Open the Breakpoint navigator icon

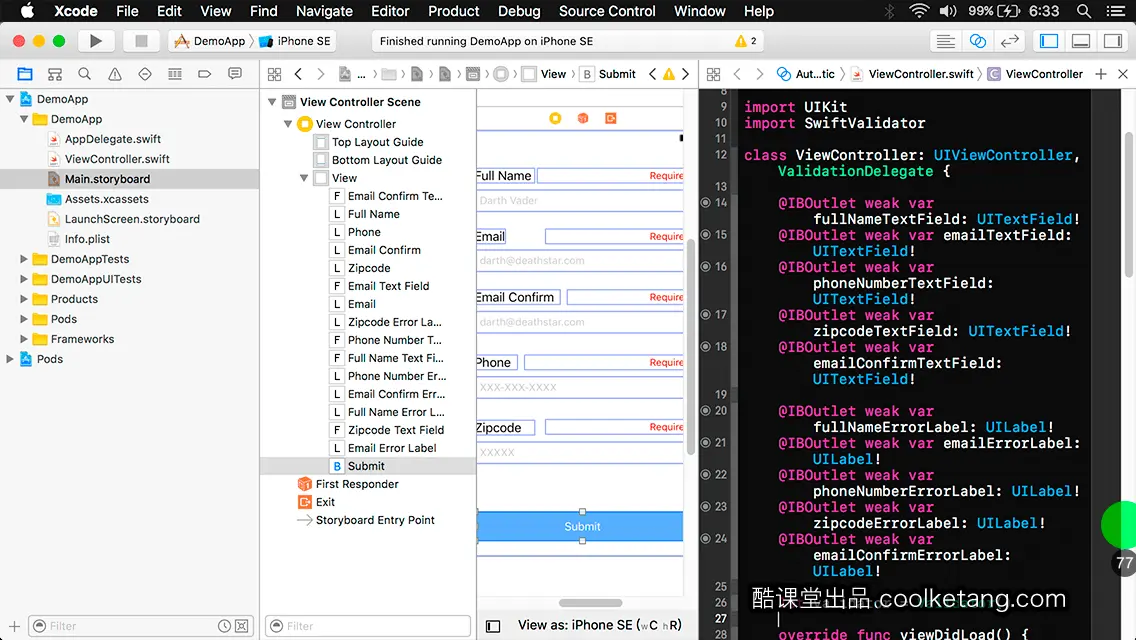[204, 74]
